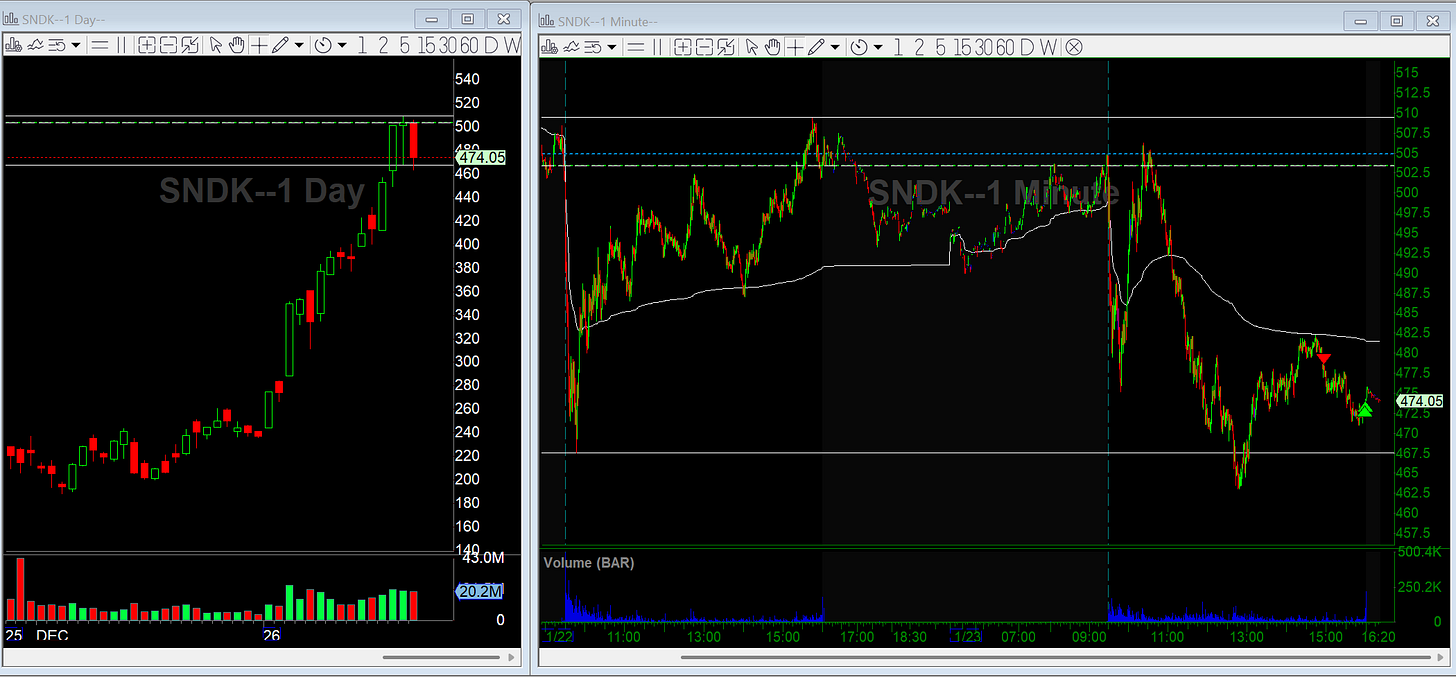Click the list-return icon in Day window toolbar

coord(56,45)
